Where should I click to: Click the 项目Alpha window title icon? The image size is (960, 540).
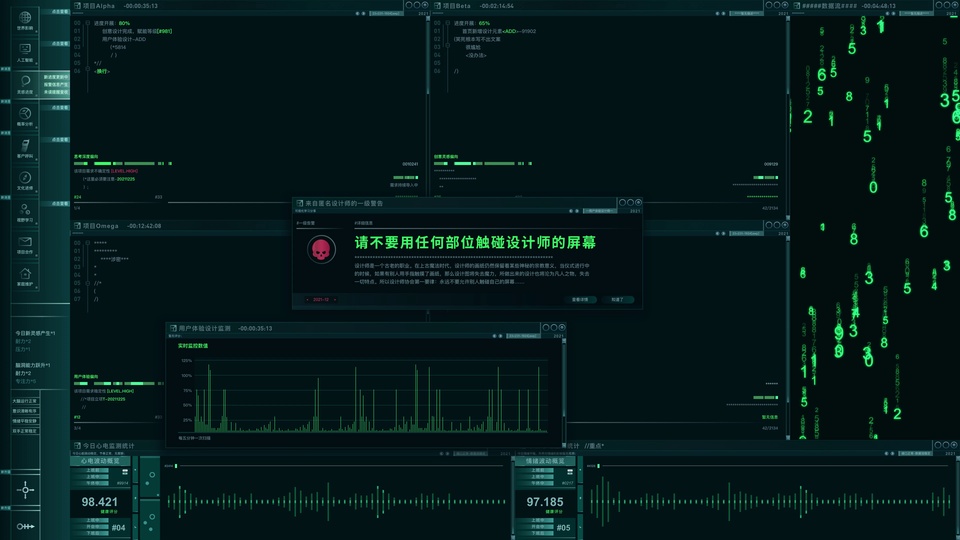point(78,6)
